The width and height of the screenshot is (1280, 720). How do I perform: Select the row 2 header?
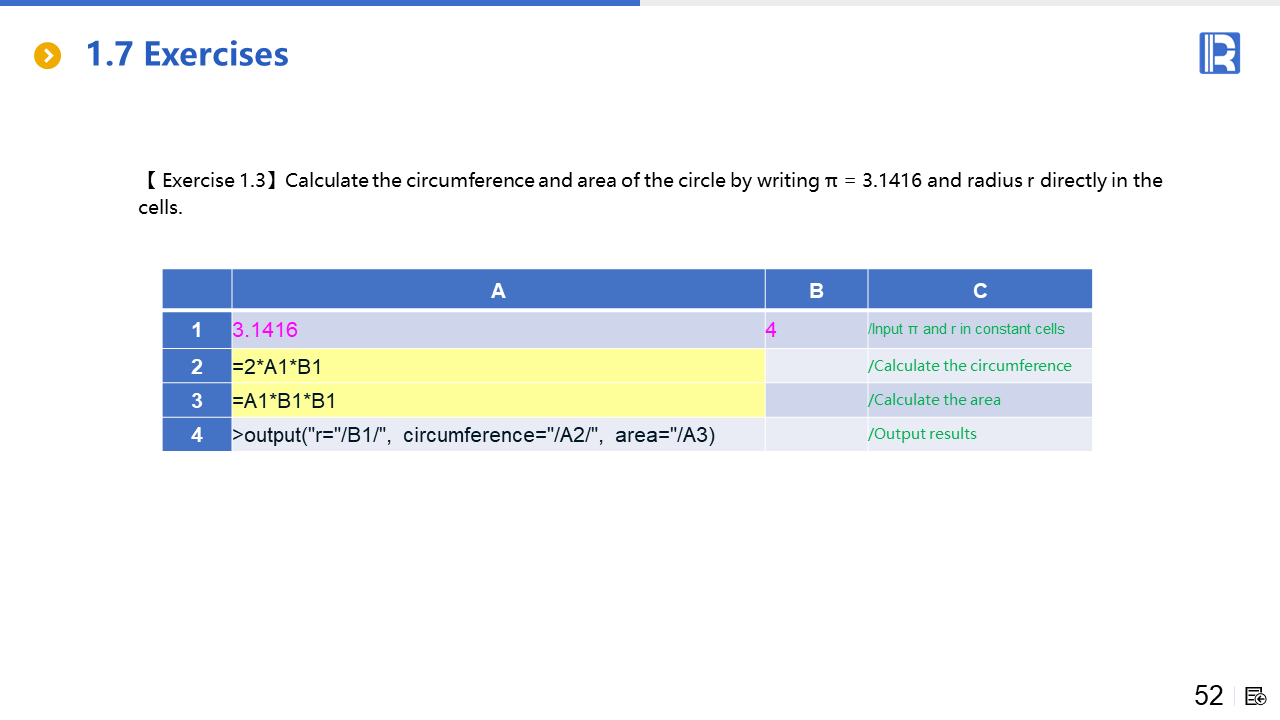point(197,366)
